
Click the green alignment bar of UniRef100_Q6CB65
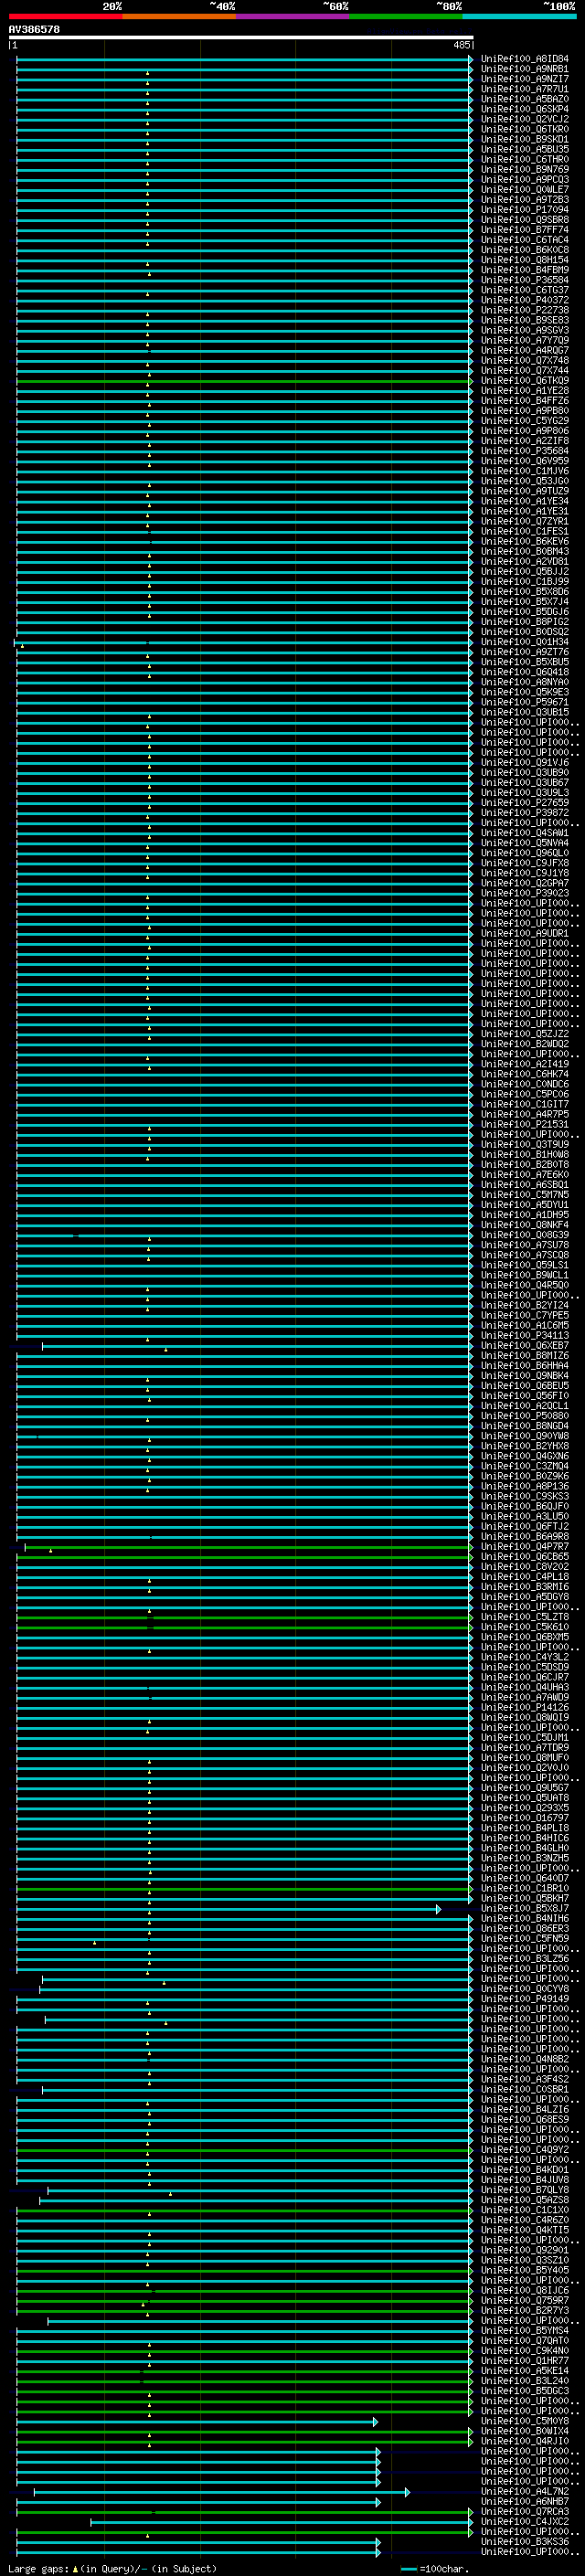244,1556
